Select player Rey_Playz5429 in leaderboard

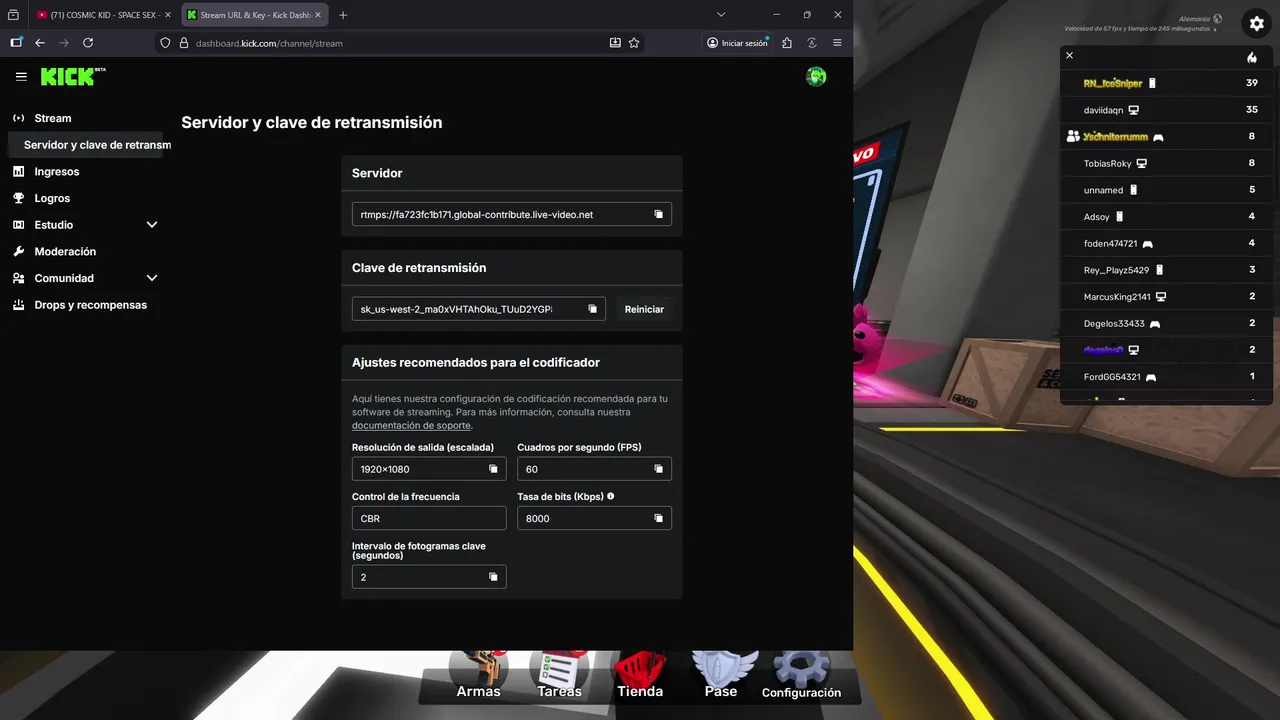[x=1165, y=270]
